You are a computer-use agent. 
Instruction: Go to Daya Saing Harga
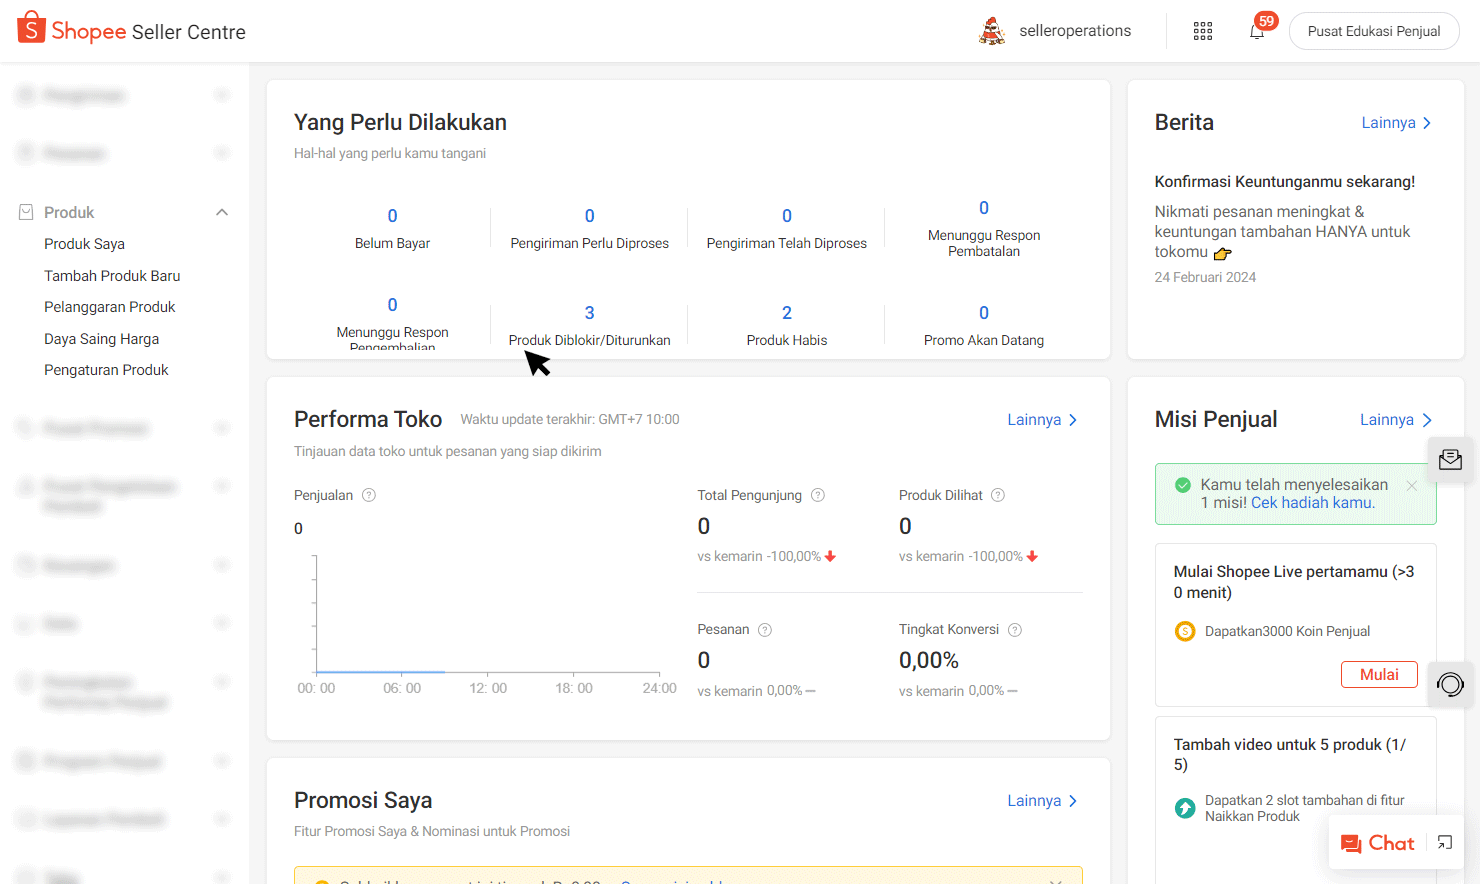coord(101,339)
